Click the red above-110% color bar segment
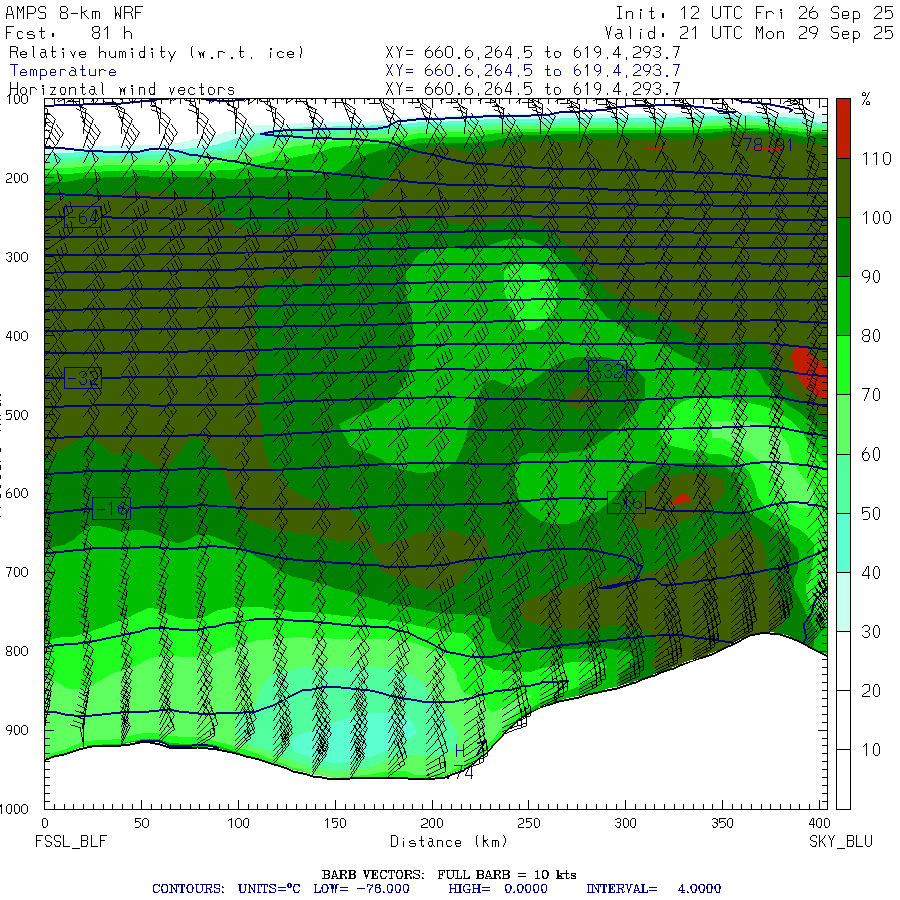This screenshot has height=900, width=900. (x=843, y=128)
